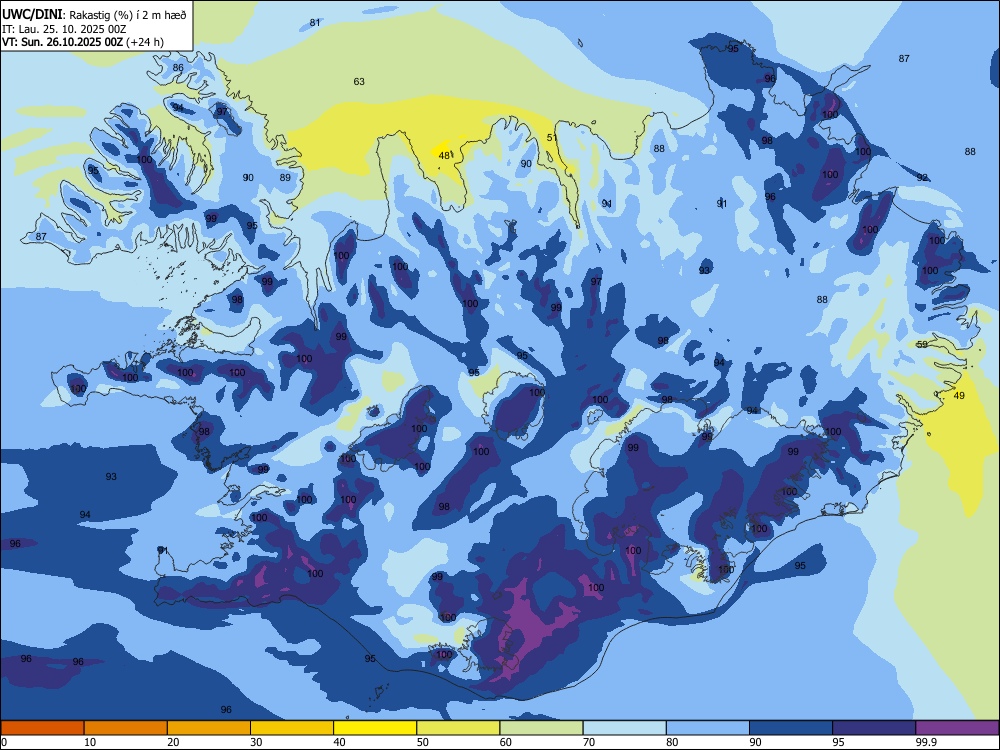Image resolution: width=1000 pixels, height=750 pixels.
Task: Click the legend tick label '40'
Action: point(340,742)
